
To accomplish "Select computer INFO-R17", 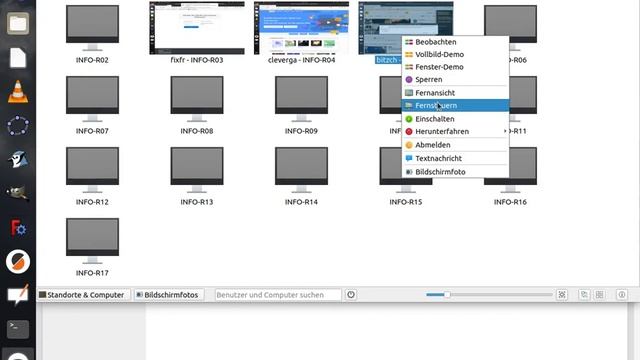I will 92,247.
